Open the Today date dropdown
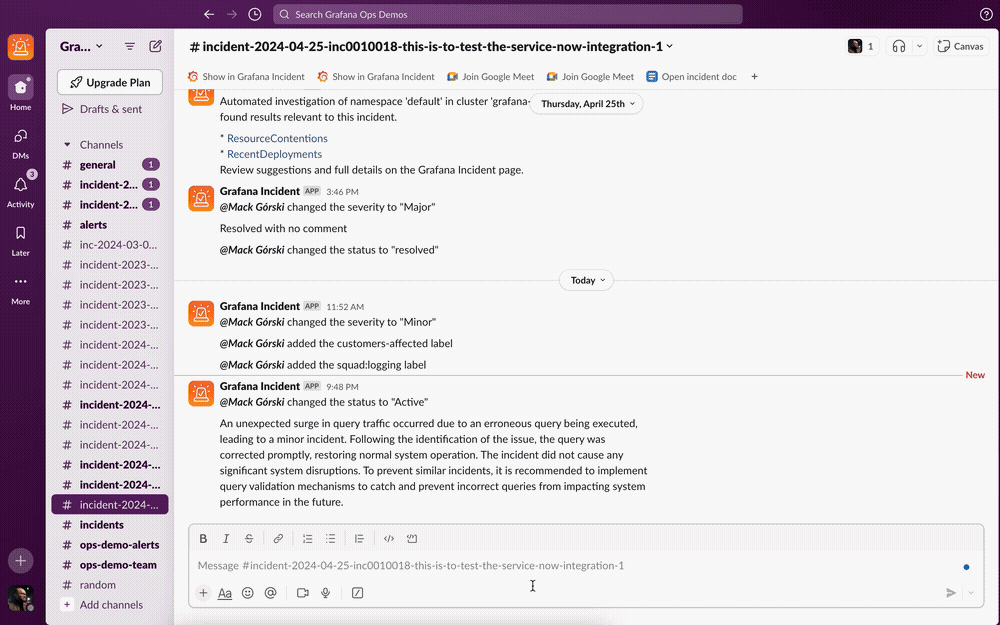 pyautogui.click(x=586, y=280)
